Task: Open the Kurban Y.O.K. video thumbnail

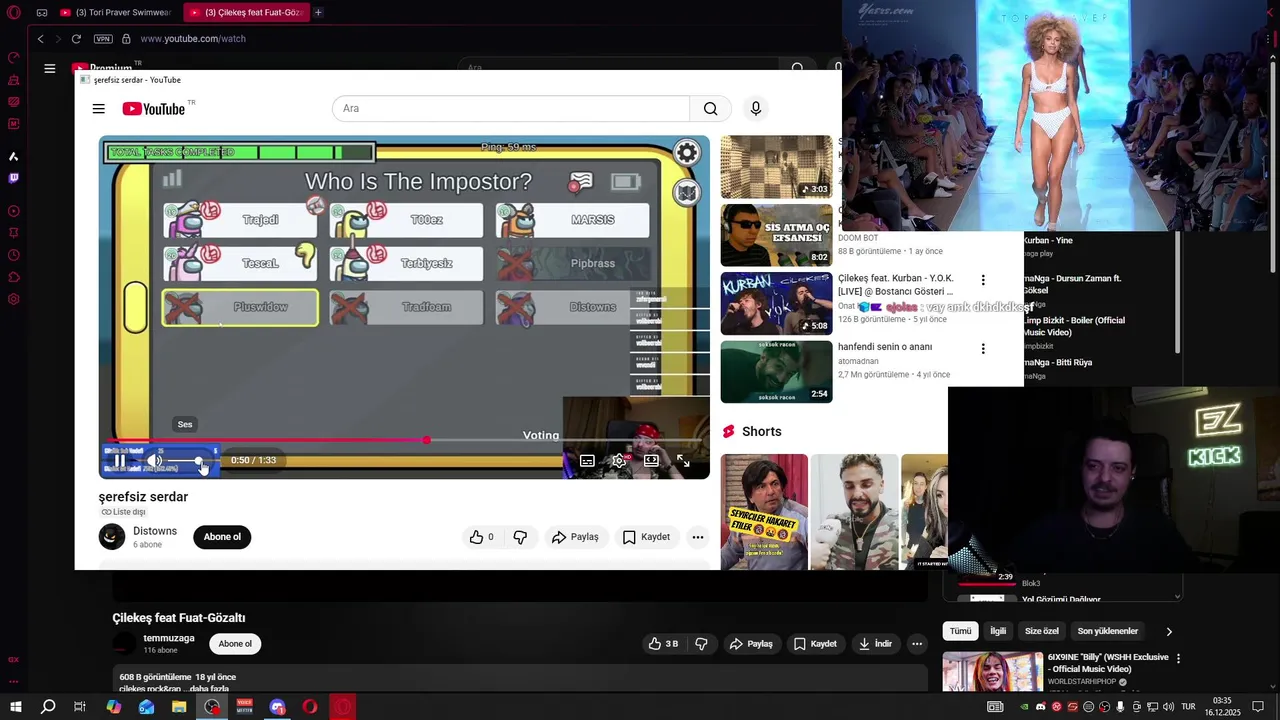Action: (776, 304)
